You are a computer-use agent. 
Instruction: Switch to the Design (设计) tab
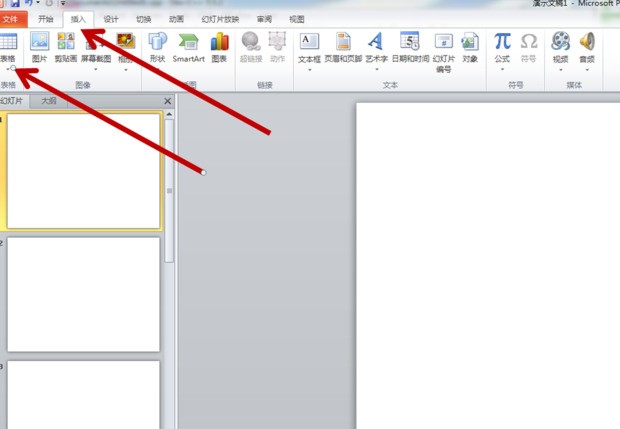point(111,19)
